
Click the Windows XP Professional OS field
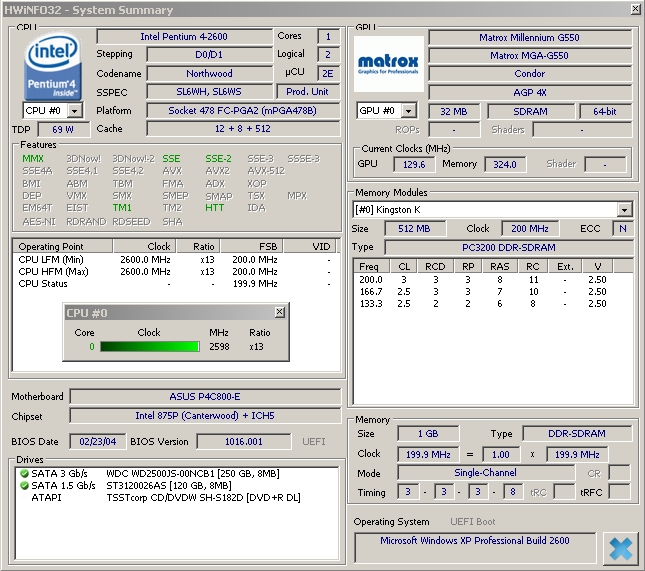(475, 547)
